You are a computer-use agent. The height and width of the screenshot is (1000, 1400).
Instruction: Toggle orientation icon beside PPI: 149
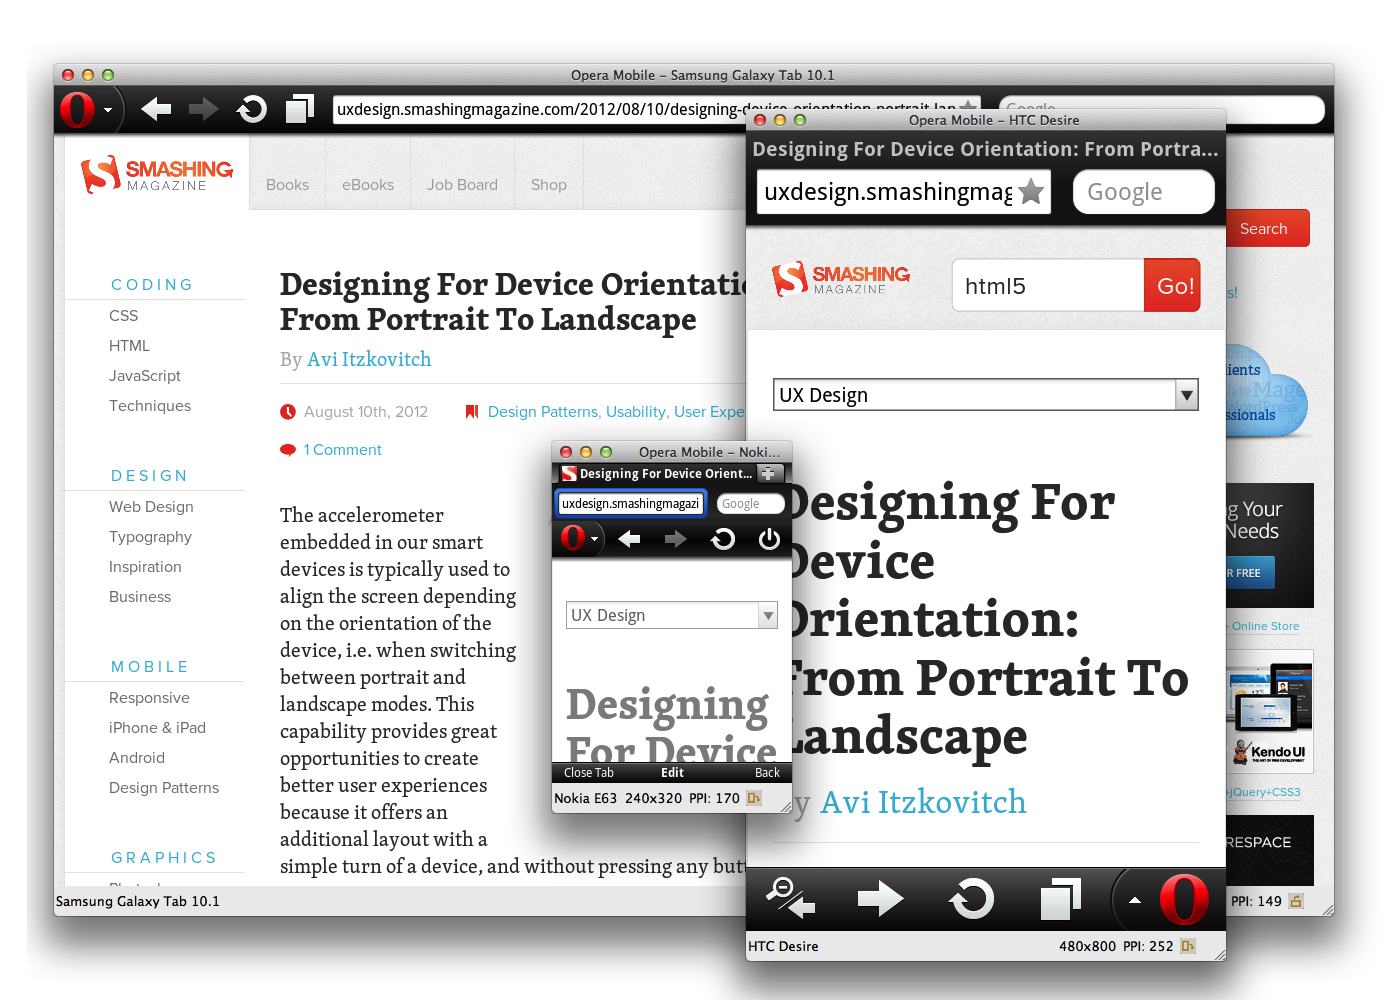click(x=1296, y=901)
